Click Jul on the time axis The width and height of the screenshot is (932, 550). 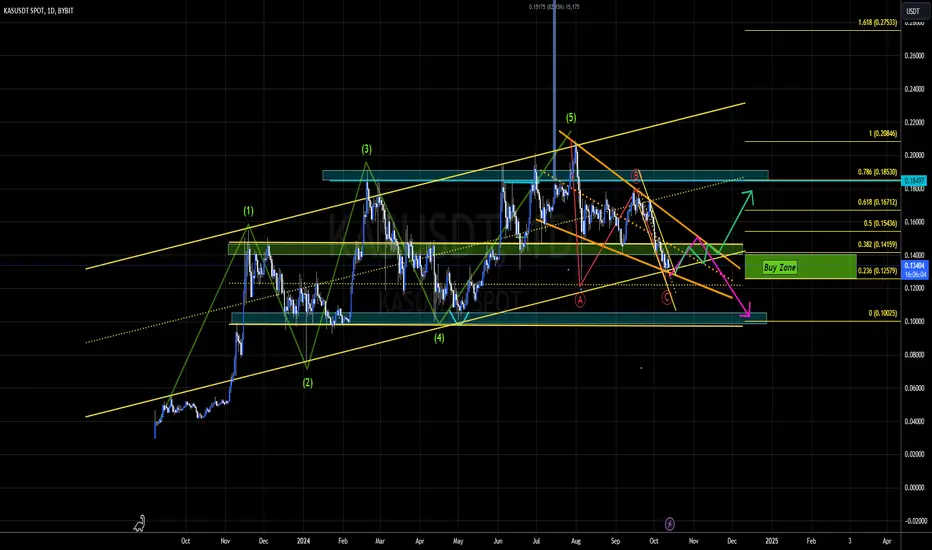[536, 541]
